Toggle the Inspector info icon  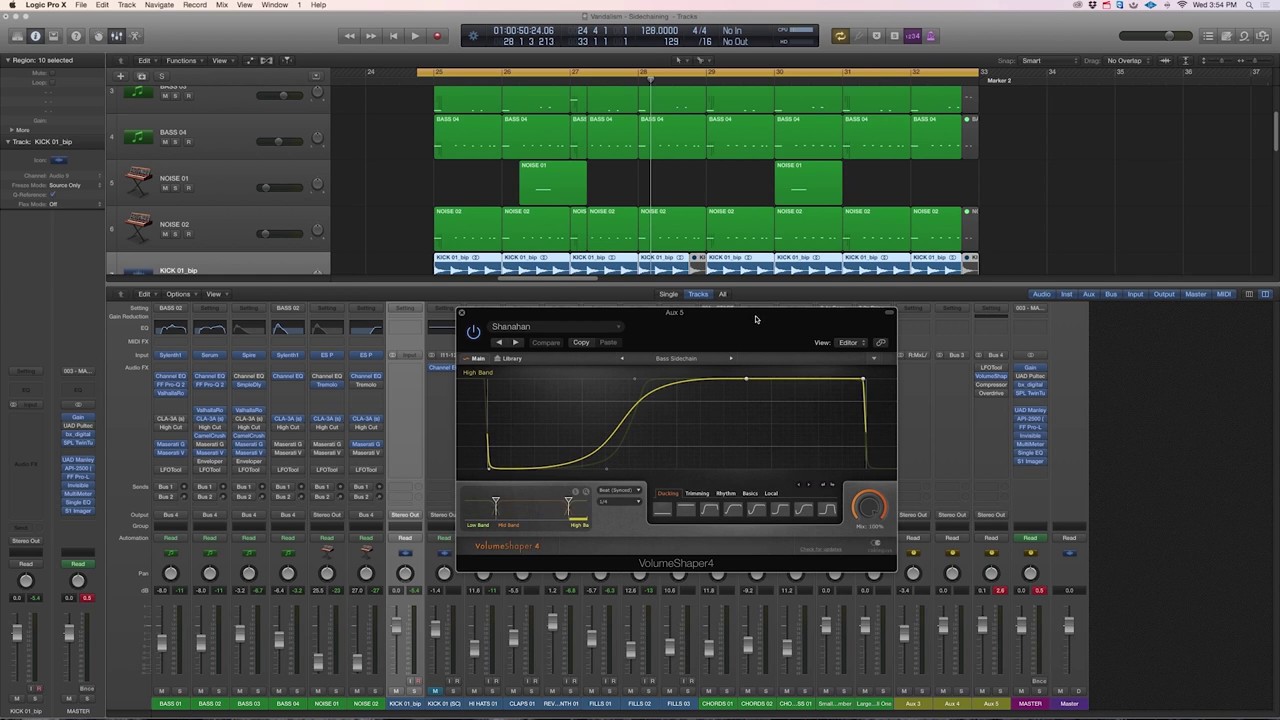(36, 36)
